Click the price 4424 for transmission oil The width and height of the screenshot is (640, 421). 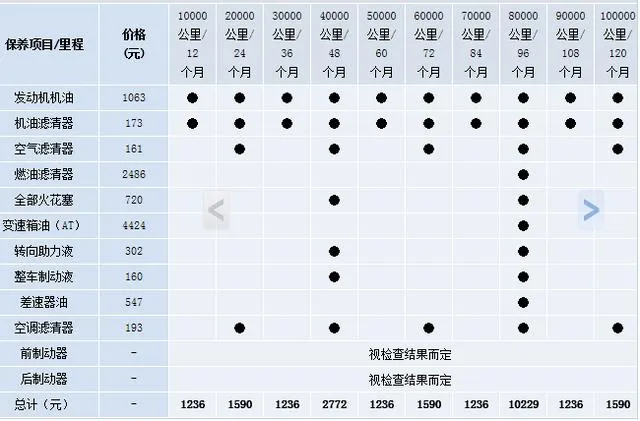coord(134,225)
